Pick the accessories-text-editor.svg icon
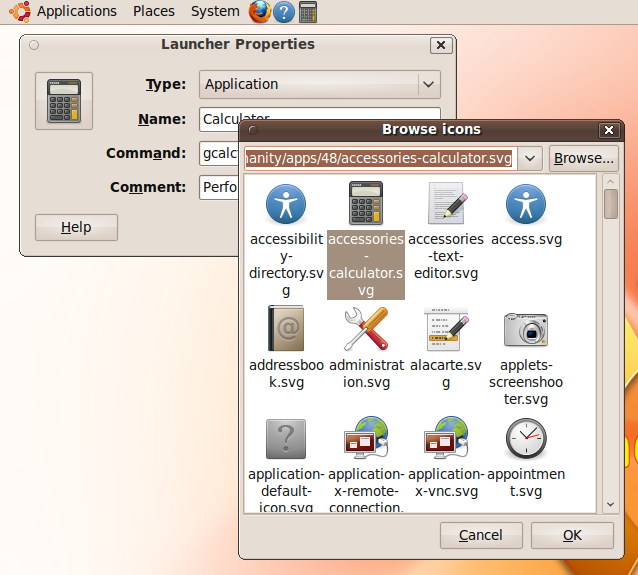The width and height of the screenshot is (638, 575). [446, 203]
